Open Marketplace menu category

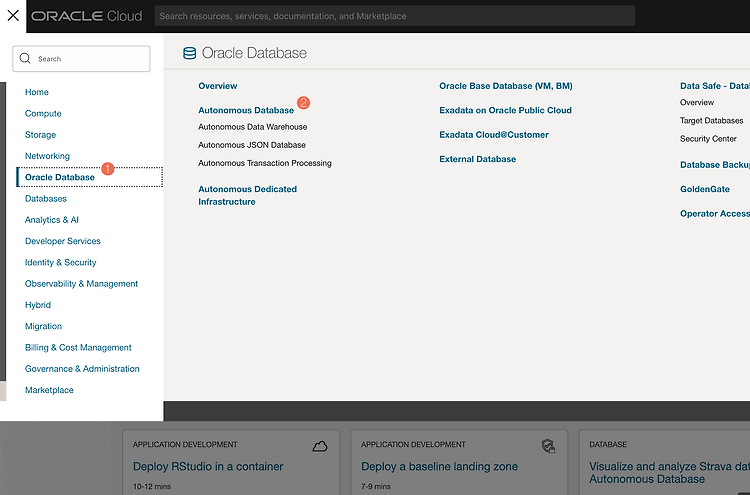pyautogui.click(x=49, y=390)
